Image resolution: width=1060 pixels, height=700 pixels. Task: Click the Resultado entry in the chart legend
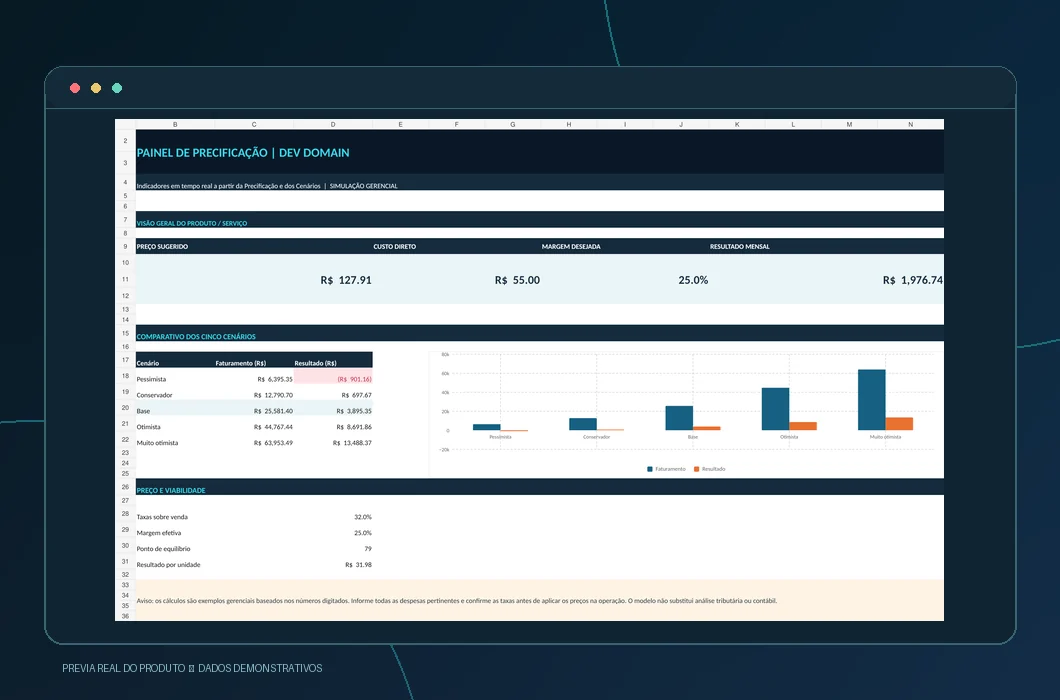click(710, 469)
